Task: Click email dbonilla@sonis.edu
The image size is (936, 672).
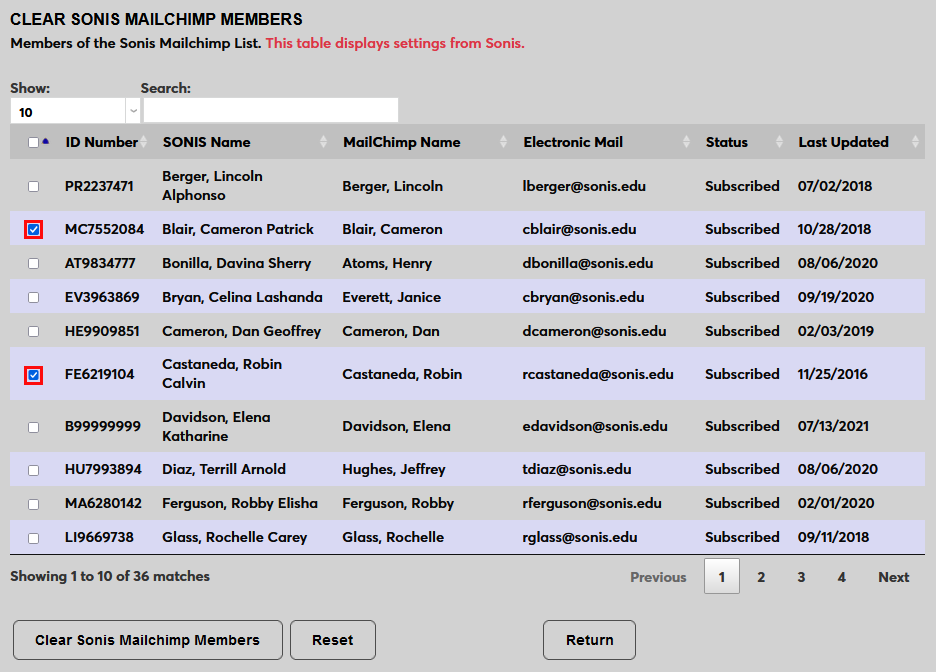Action: pyautogui.click(x=587, y=263)
